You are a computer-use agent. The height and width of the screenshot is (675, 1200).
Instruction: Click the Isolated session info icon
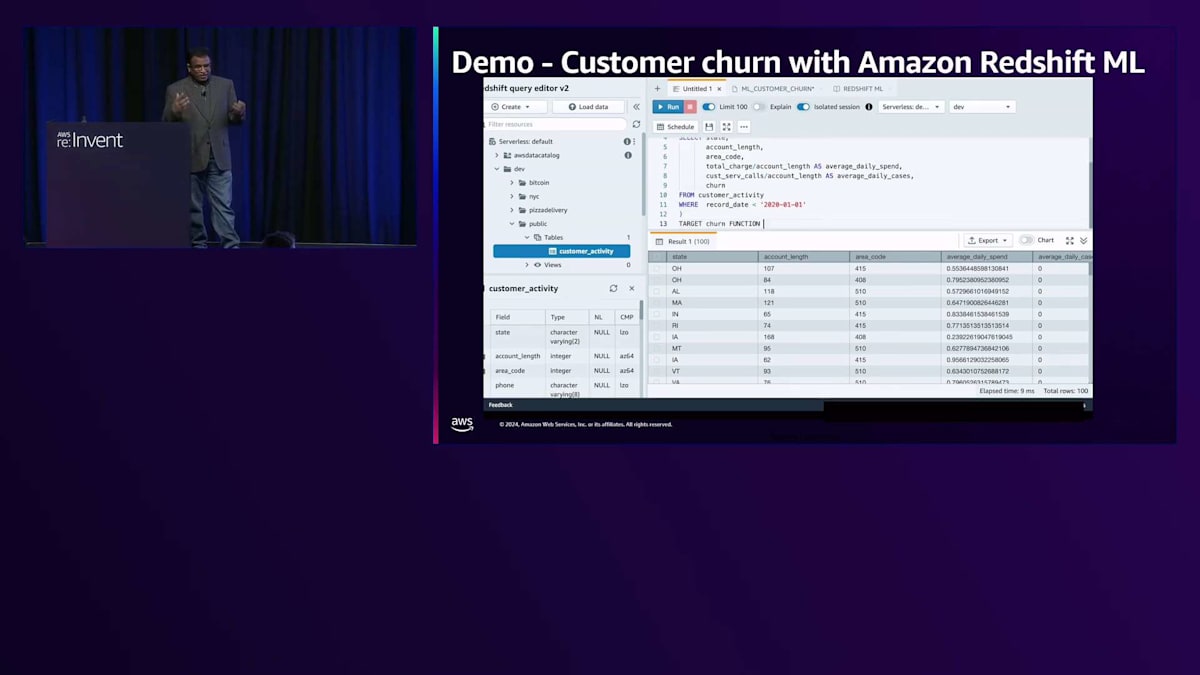[x=868, y=107]
